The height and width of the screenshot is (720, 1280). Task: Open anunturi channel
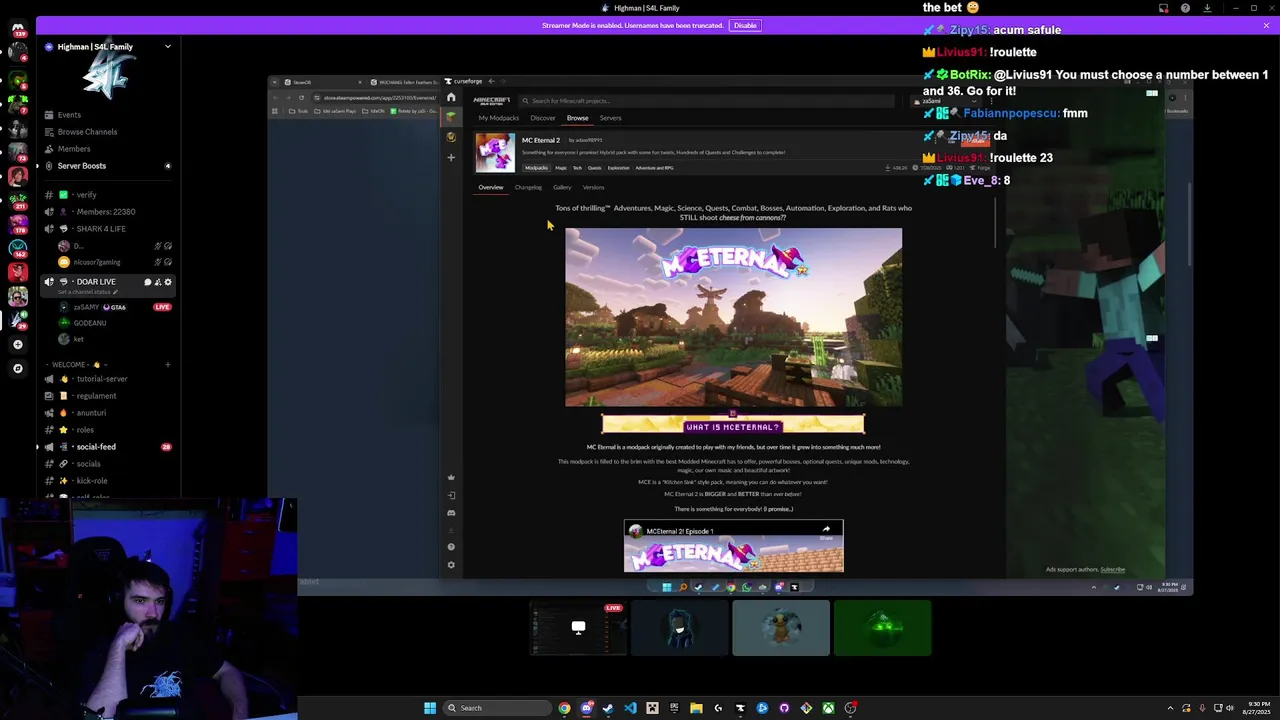tap(109, 413)
